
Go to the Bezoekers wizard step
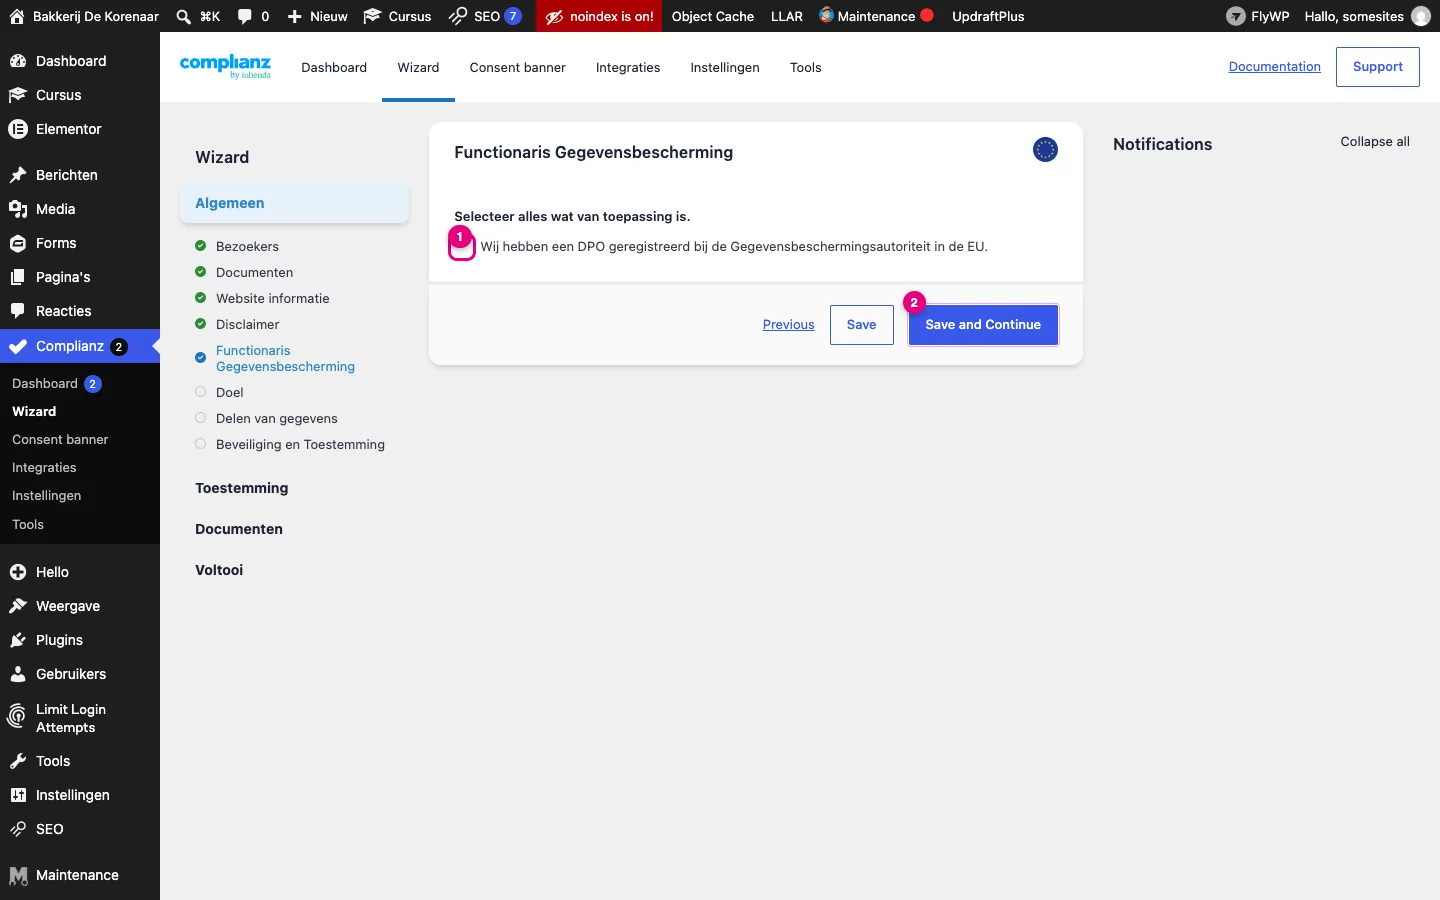[x=247, y=247]
